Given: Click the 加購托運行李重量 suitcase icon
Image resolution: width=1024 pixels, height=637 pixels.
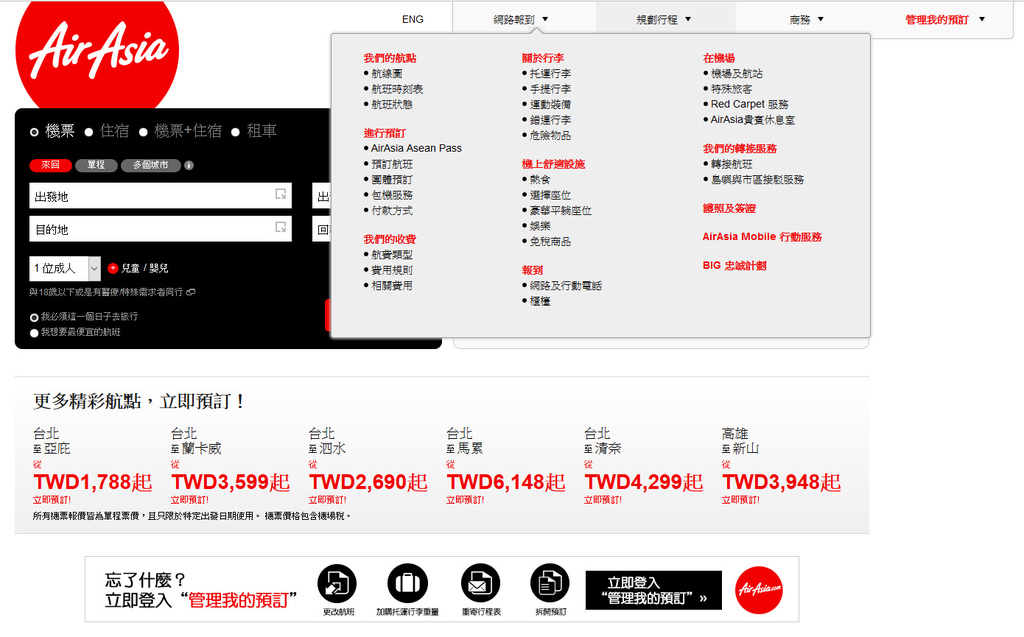Looking at the screenshot, I should (408, 583).
